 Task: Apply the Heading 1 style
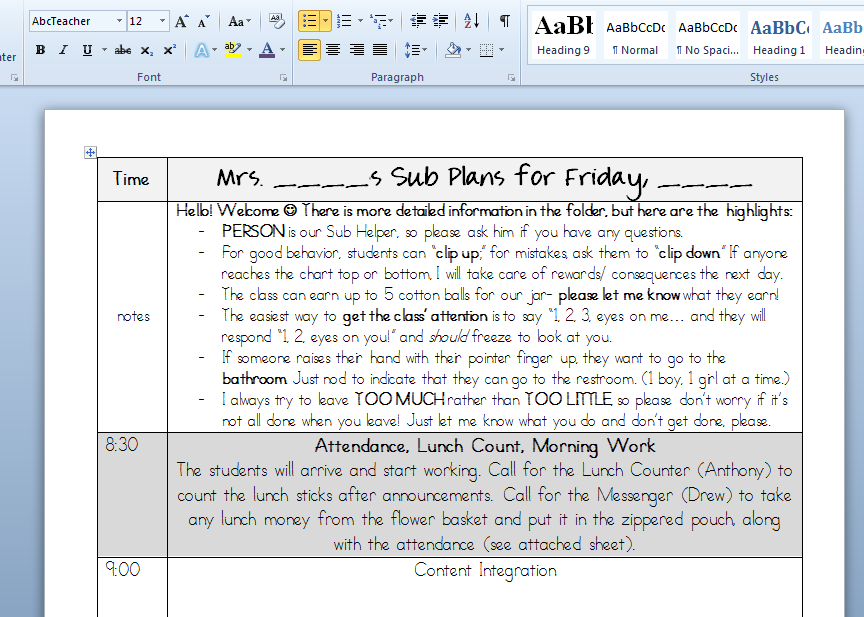780,36
